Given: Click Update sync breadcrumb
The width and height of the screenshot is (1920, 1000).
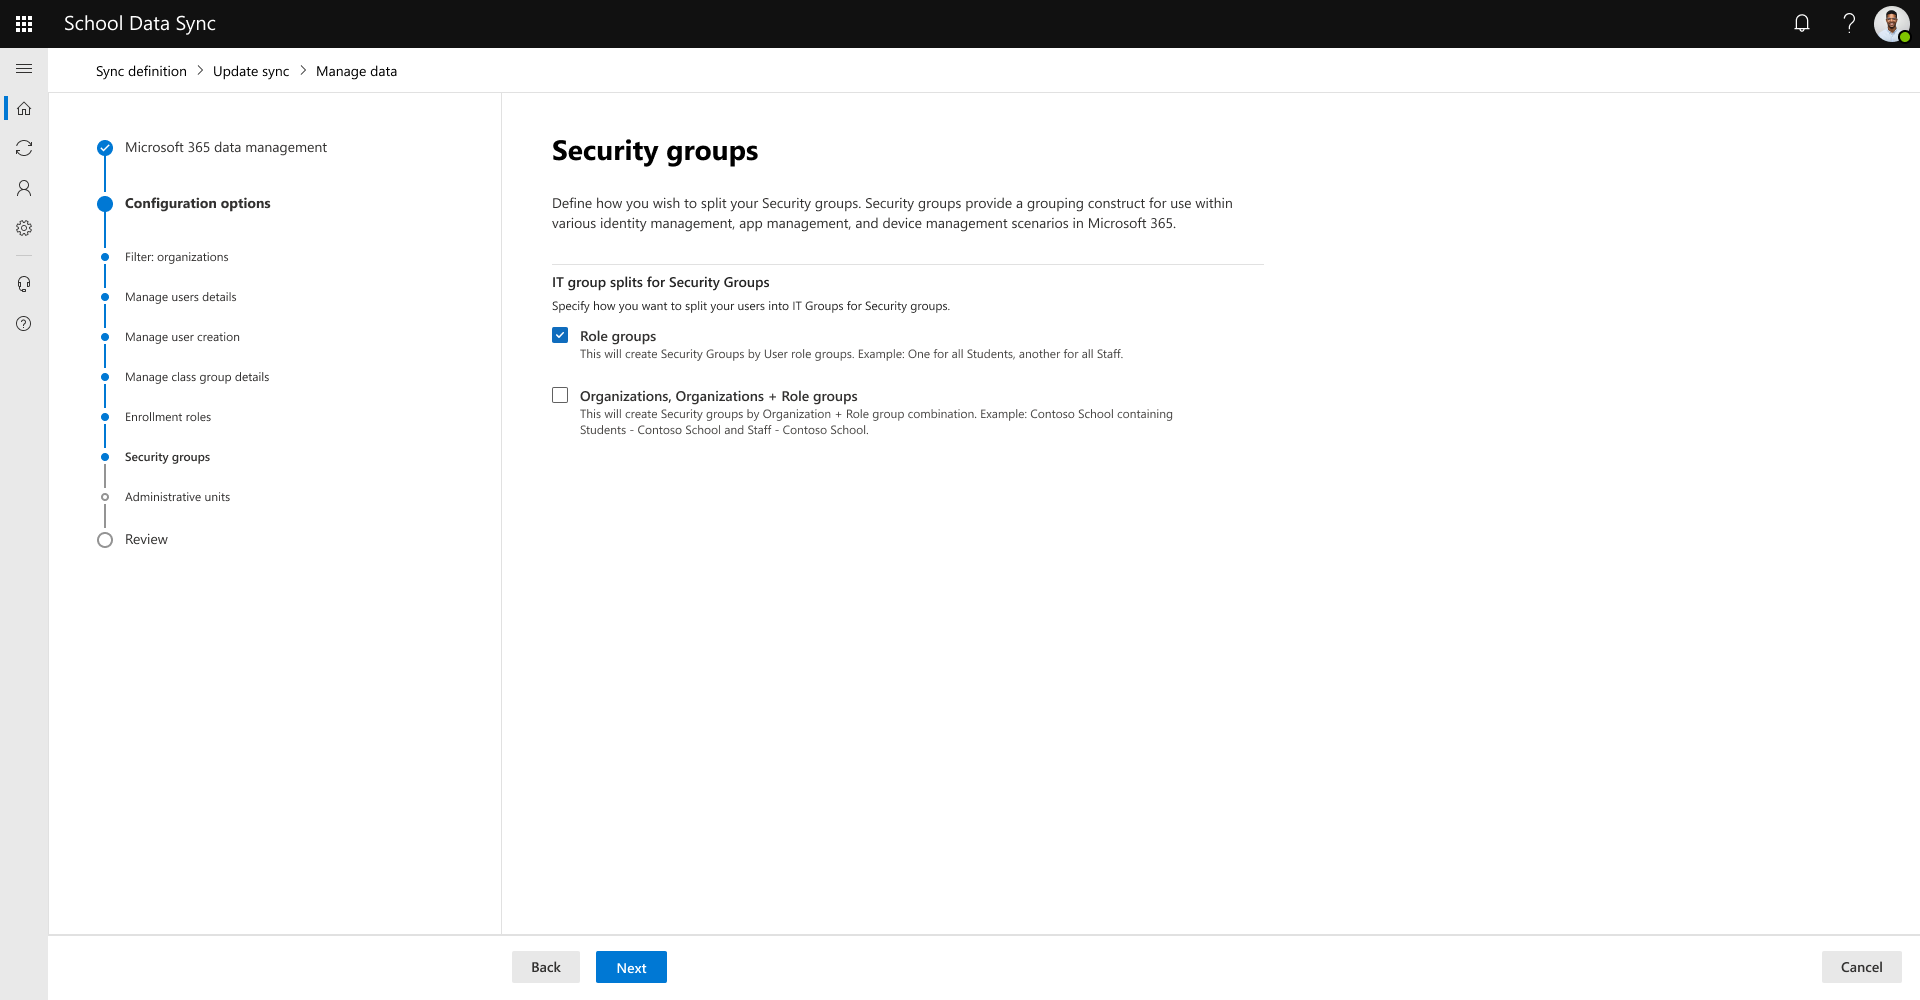Looking at the screenshot, I should 251,71.
